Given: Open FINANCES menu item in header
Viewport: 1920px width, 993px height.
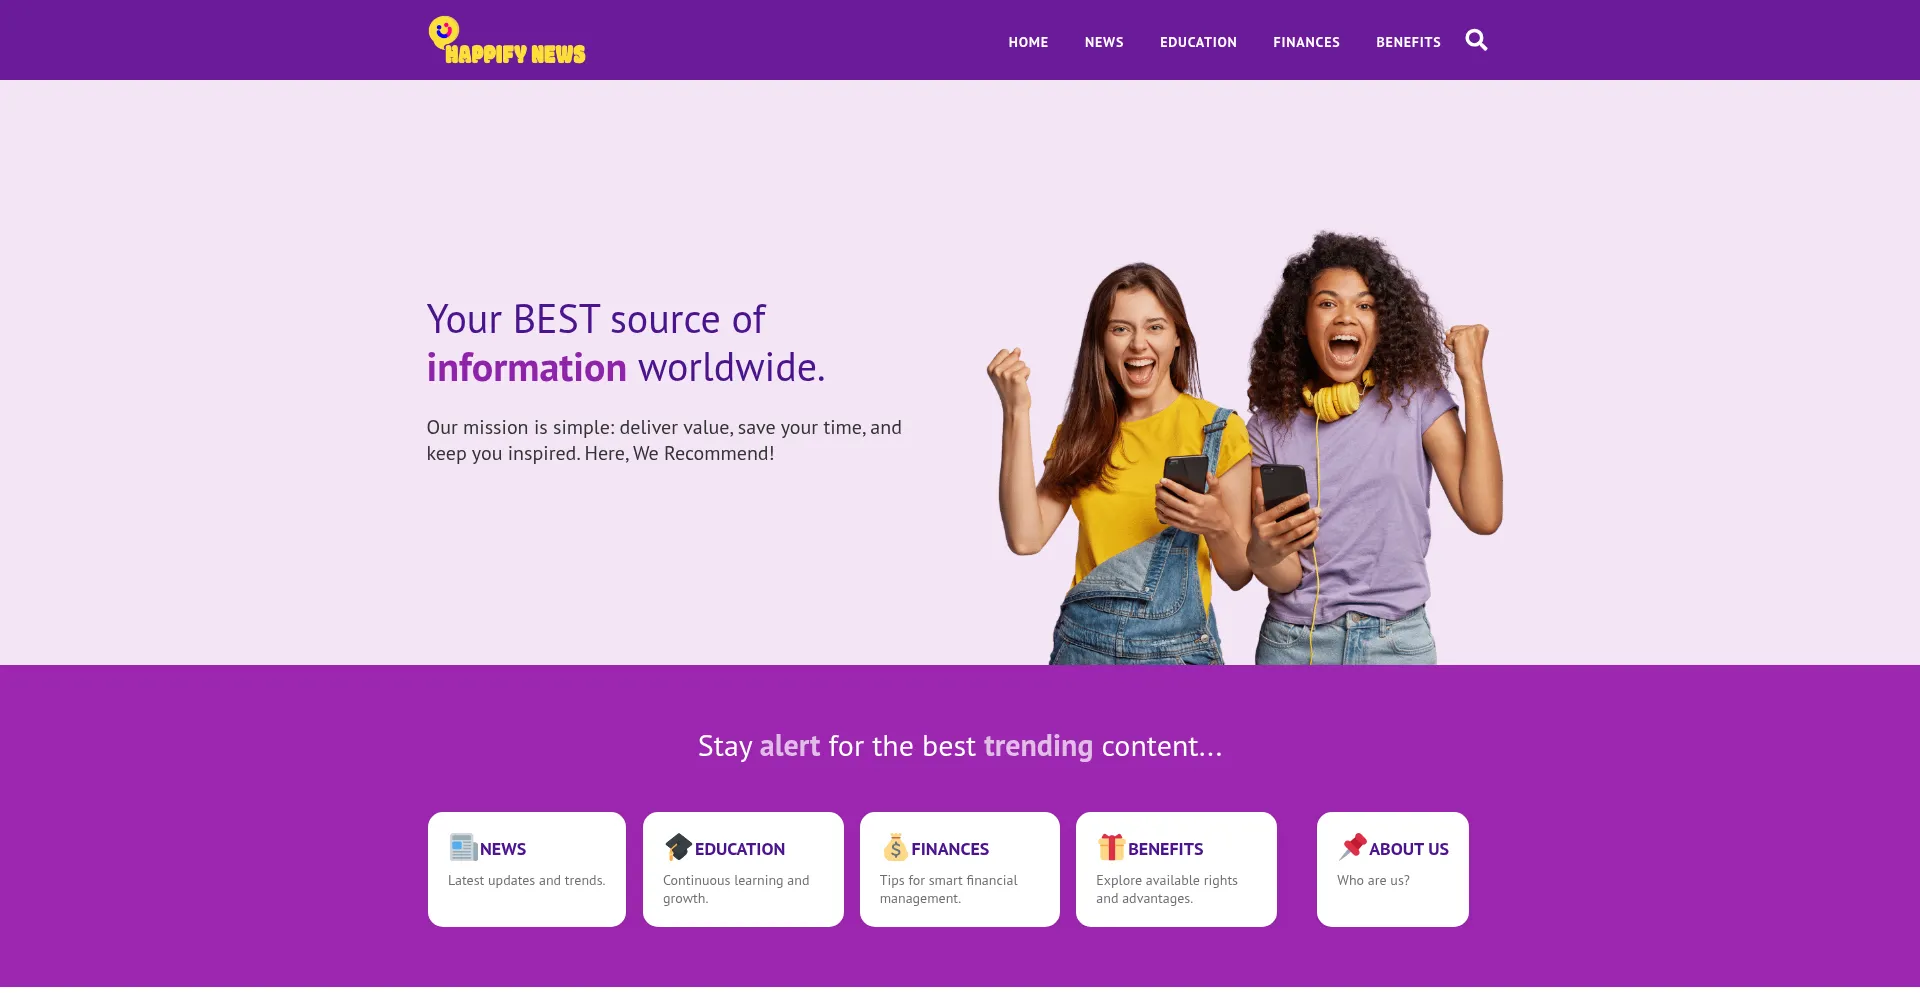Looking at the screenshot, I should pos(1306,42).
